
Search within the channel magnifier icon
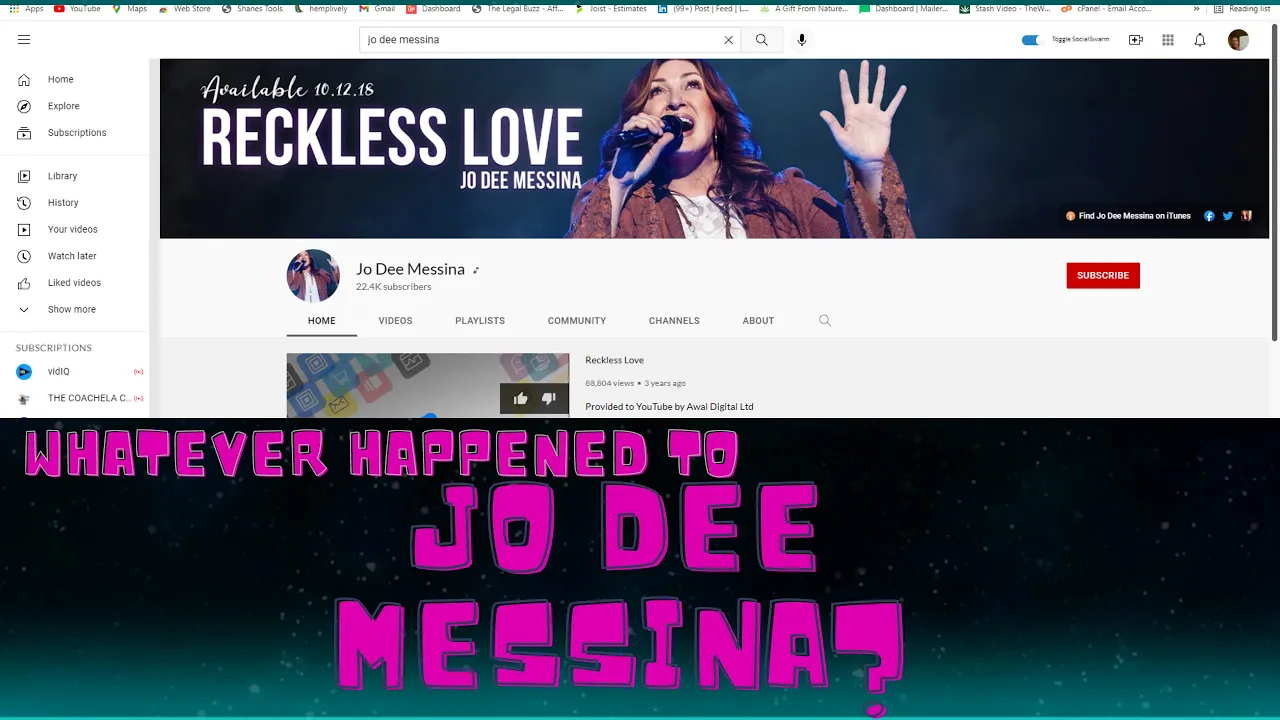coord(825,321)
